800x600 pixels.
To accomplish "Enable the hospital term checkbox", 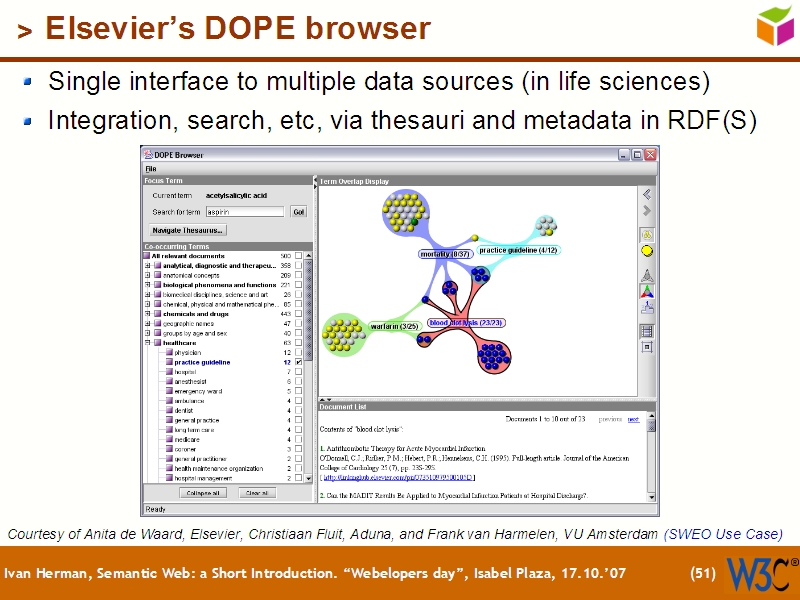I will point(298,371).
